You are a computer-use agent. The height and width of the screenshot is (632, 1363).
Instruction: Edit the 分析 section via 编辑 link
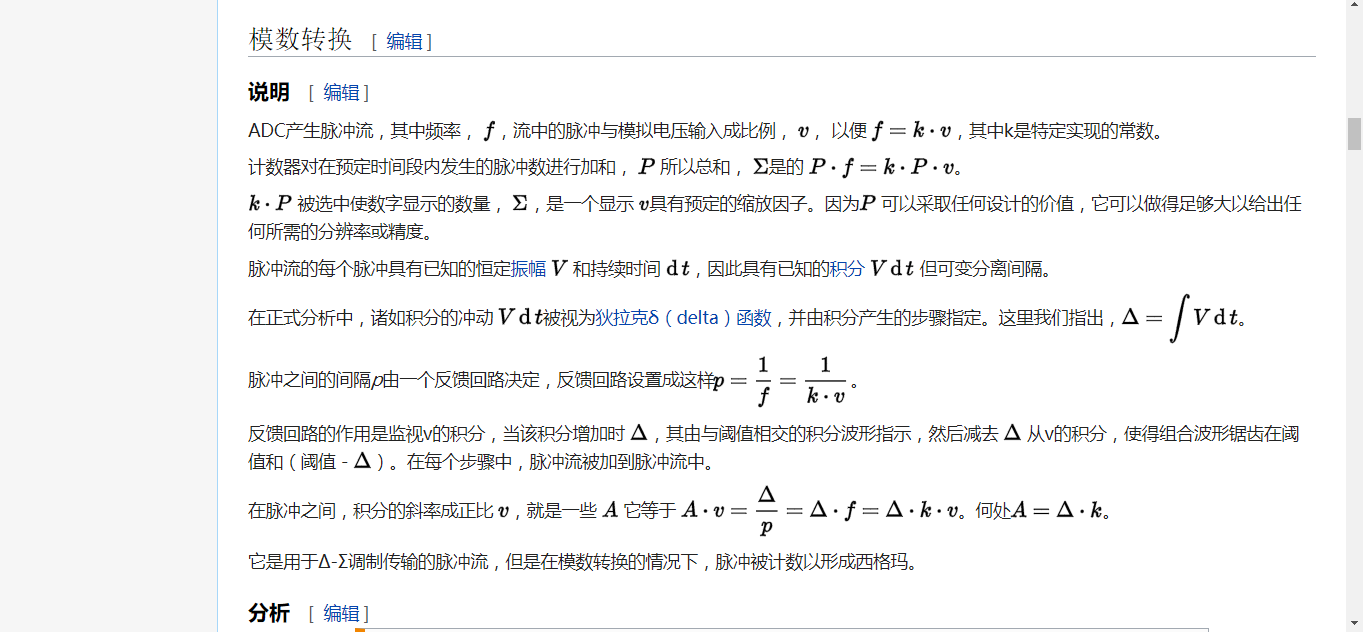click(341, 613)
